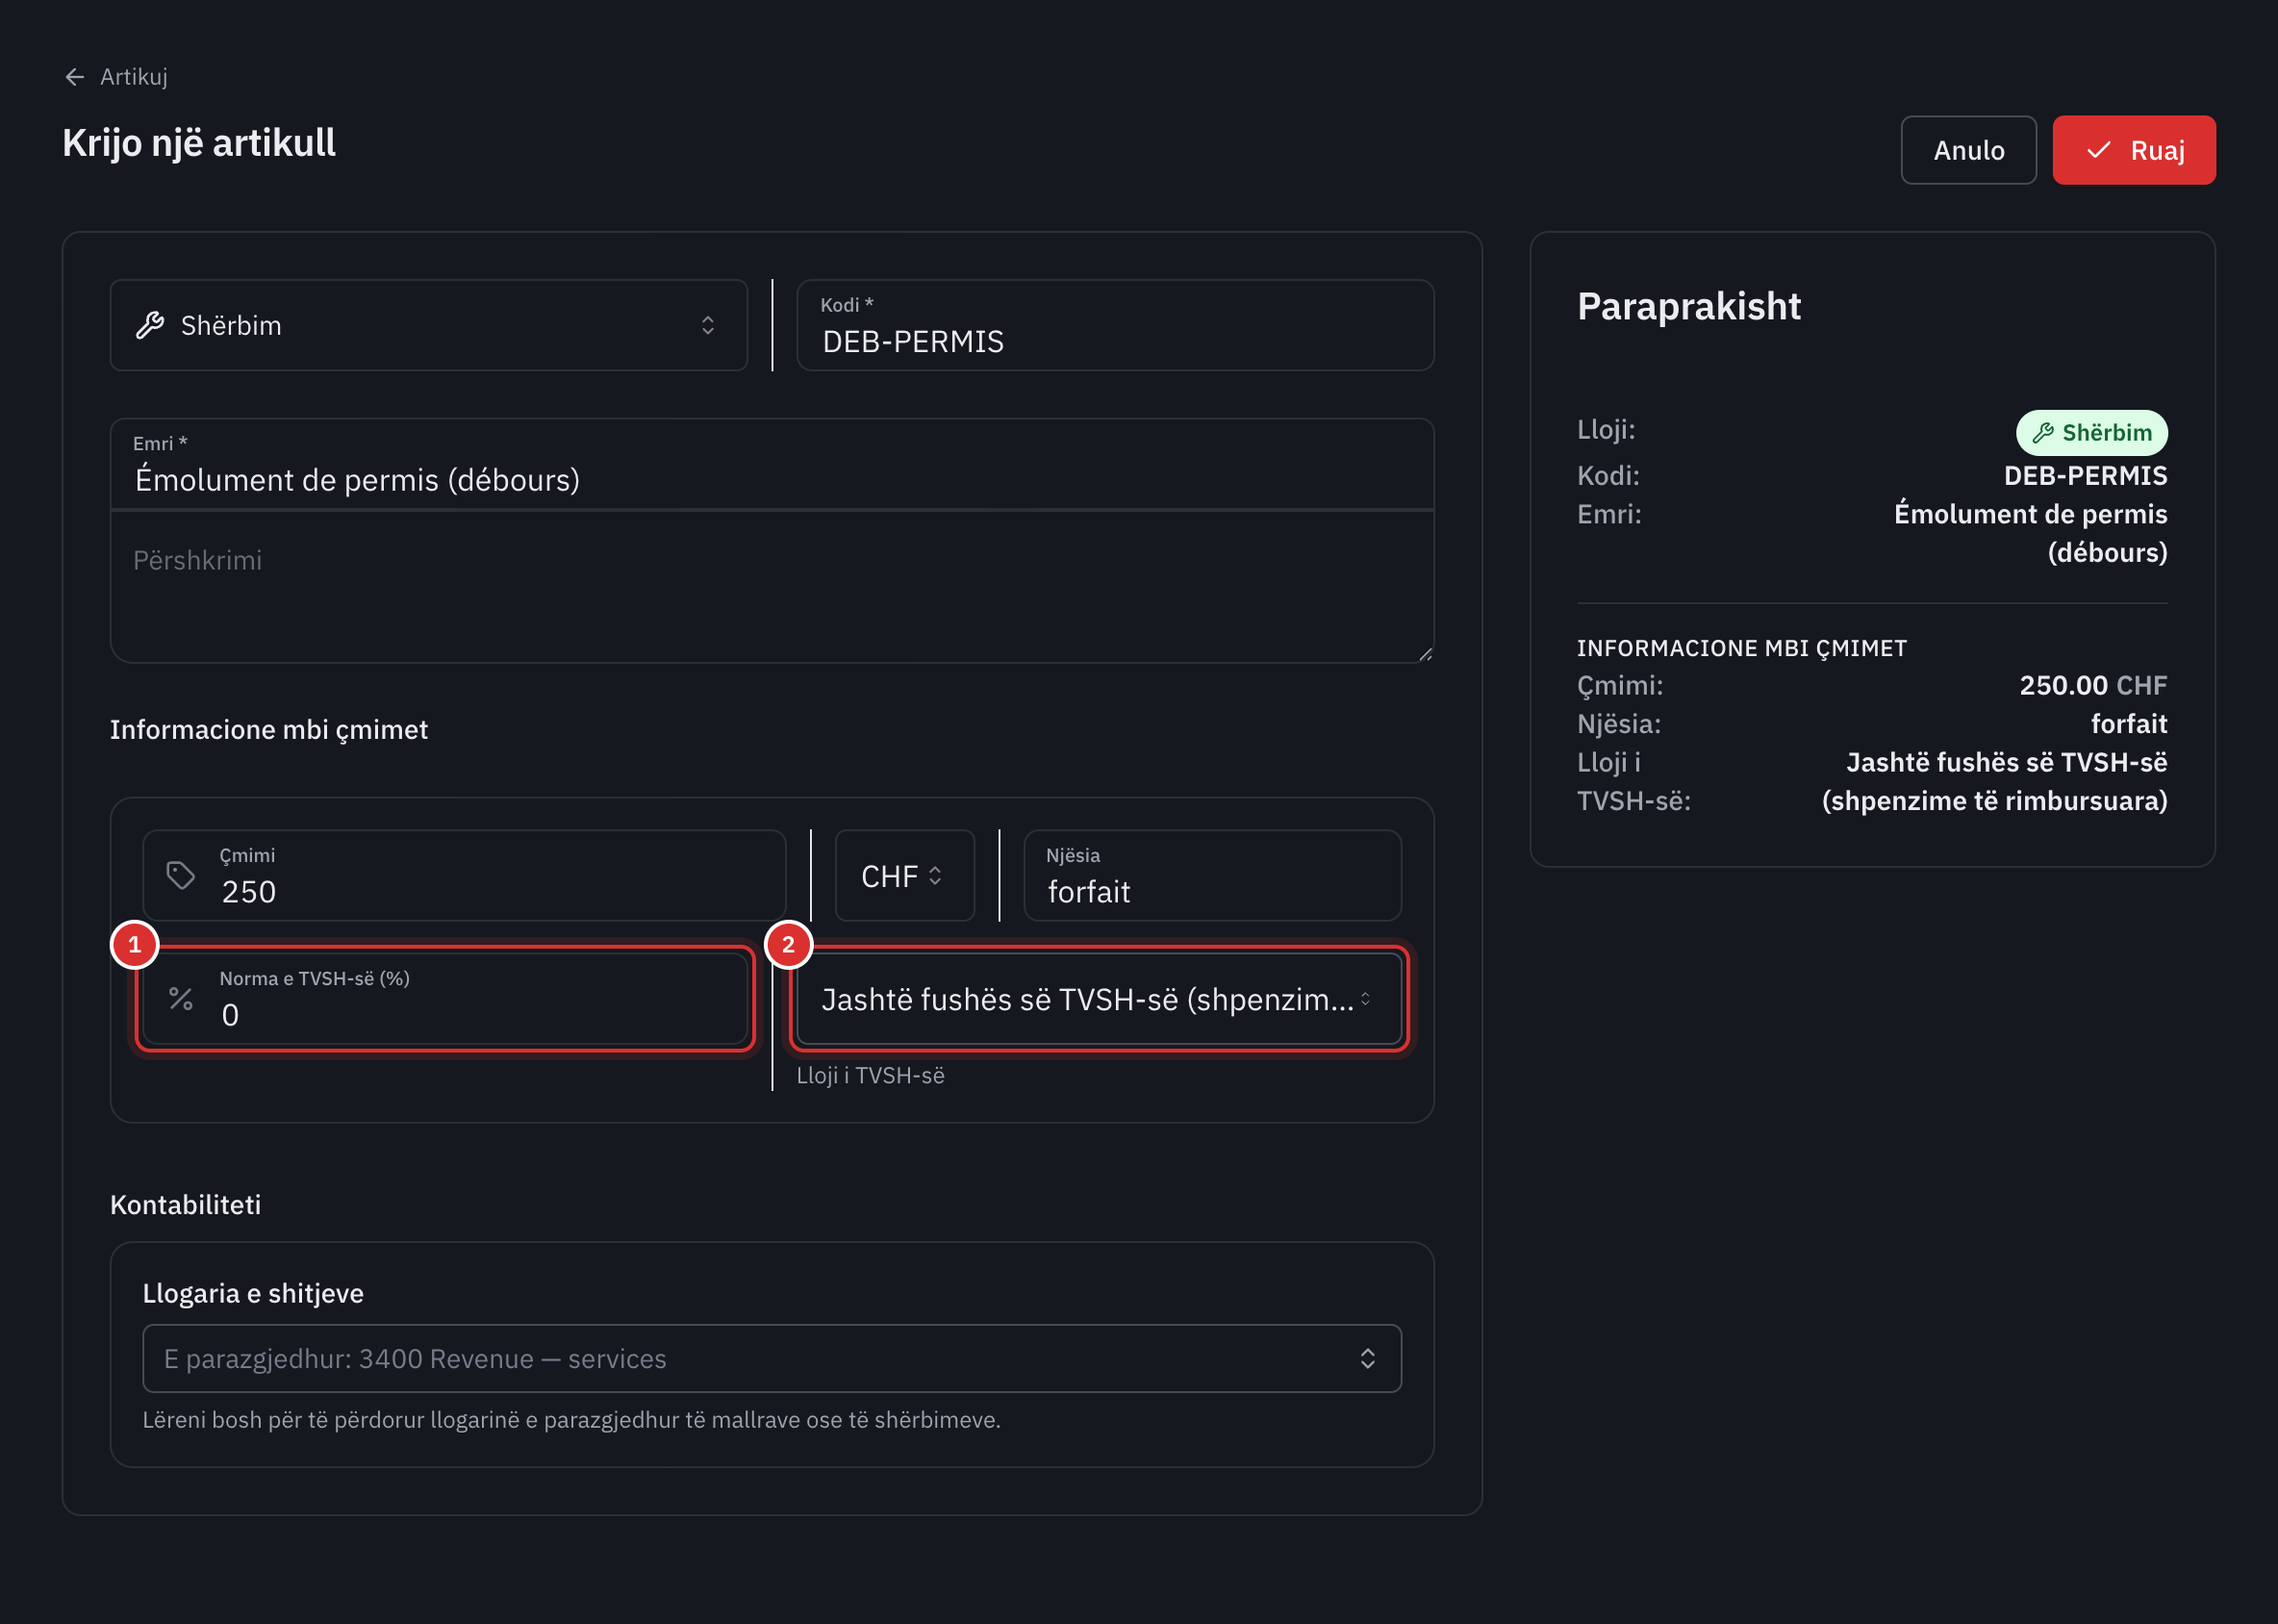Click the back arrow next to Artikuj
The width and height of the screenshot is (2278, 1624).
[x=75, y=77]
